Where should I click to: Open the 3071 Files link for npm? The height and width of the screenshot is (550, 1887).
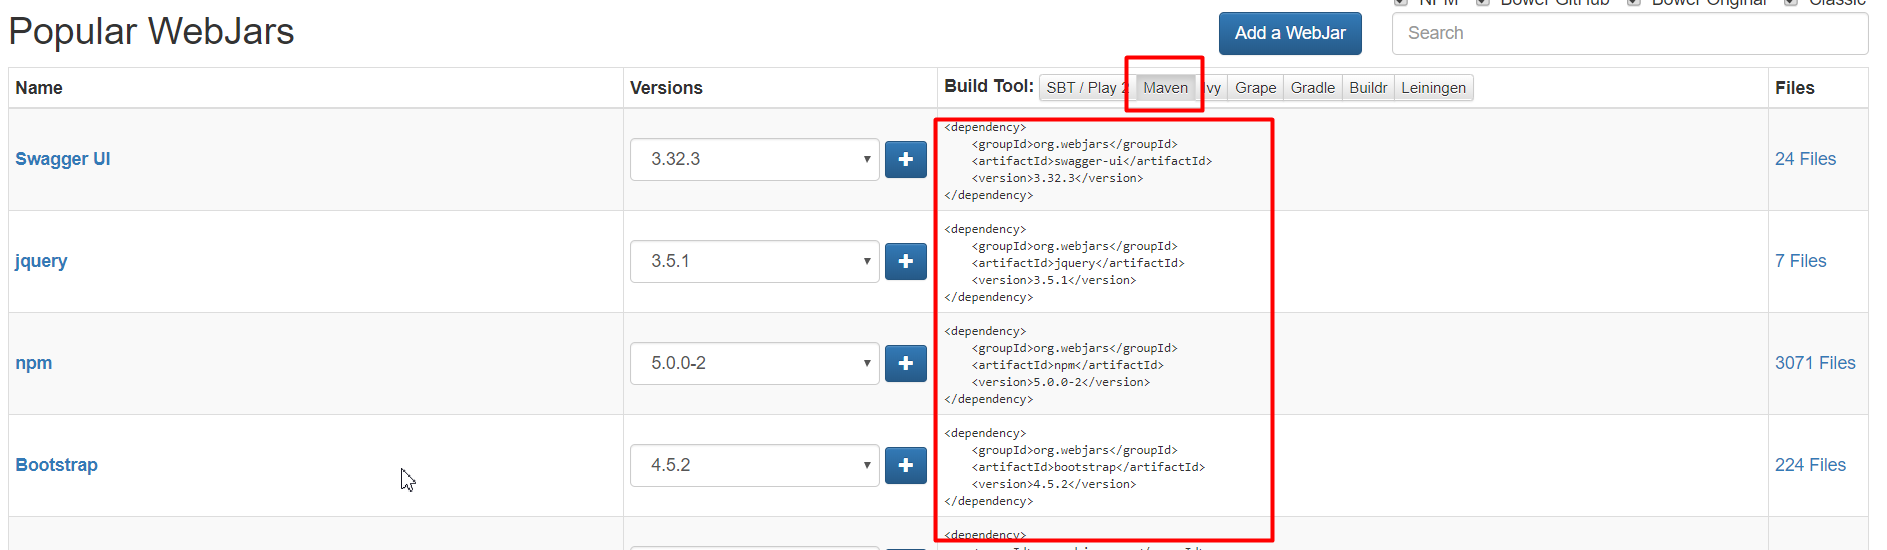coord(1815,363)
